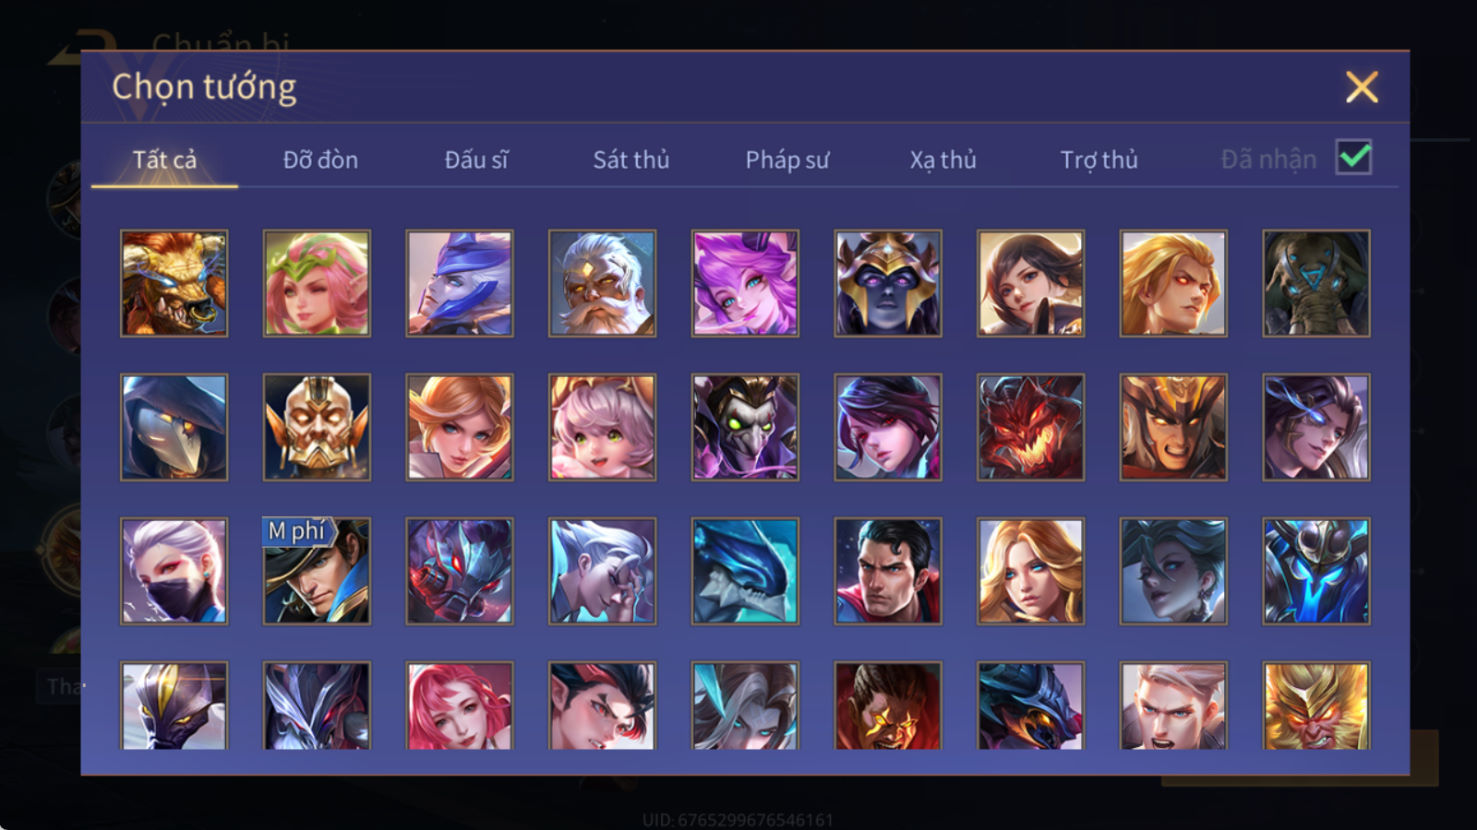
Task: Open the 'Sát thủ' tab
Action: [x=631, y=160]
